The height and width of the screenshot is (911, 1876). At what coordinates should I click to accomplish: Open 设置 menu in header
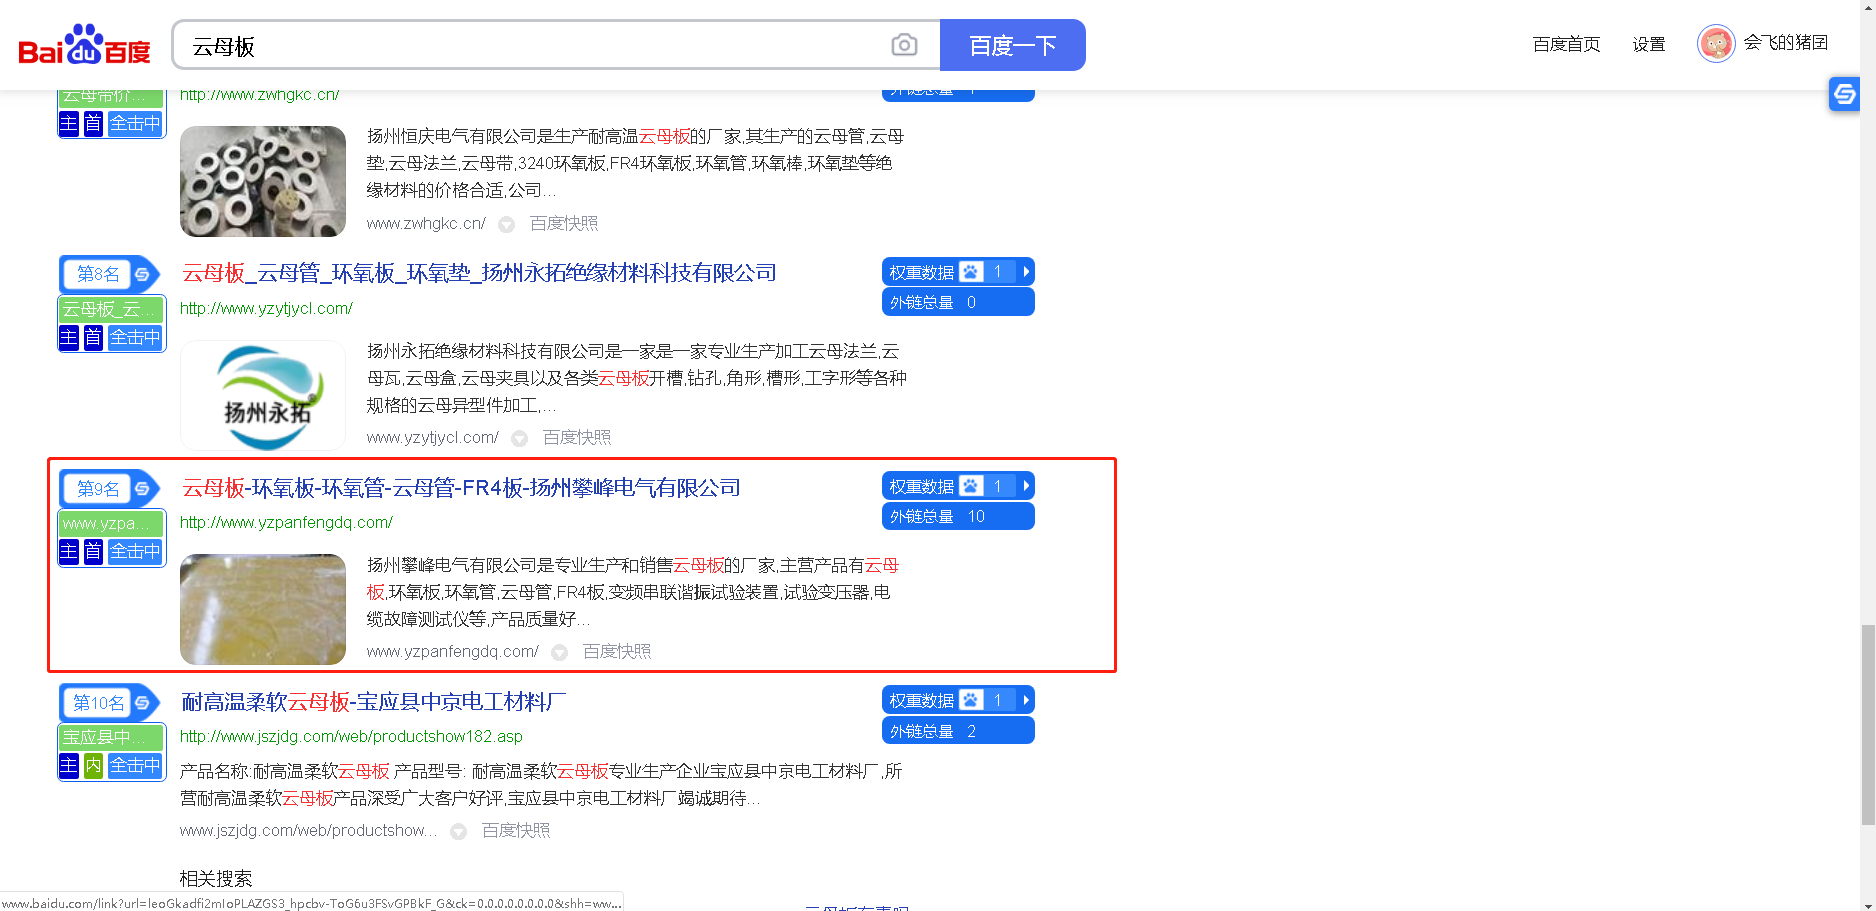[x=1648, y=44]
